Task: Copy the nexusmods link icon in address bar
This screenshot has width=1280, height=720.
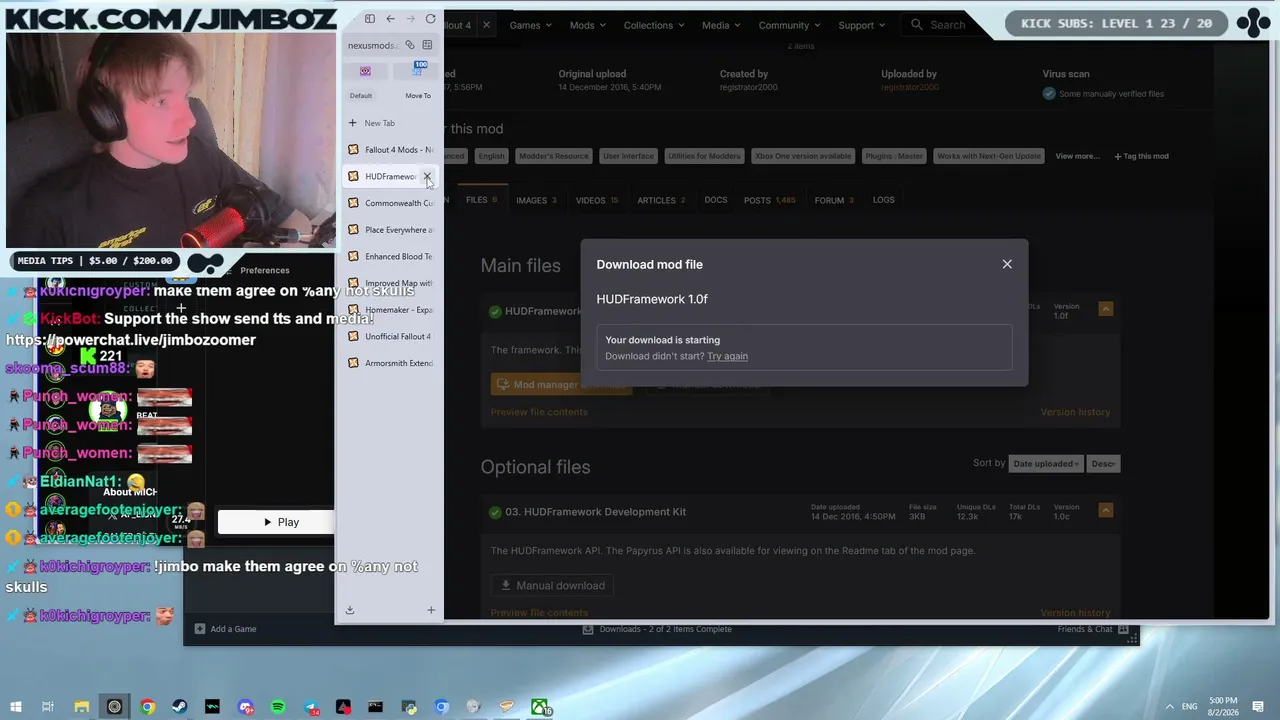Action: pos(409,45)
